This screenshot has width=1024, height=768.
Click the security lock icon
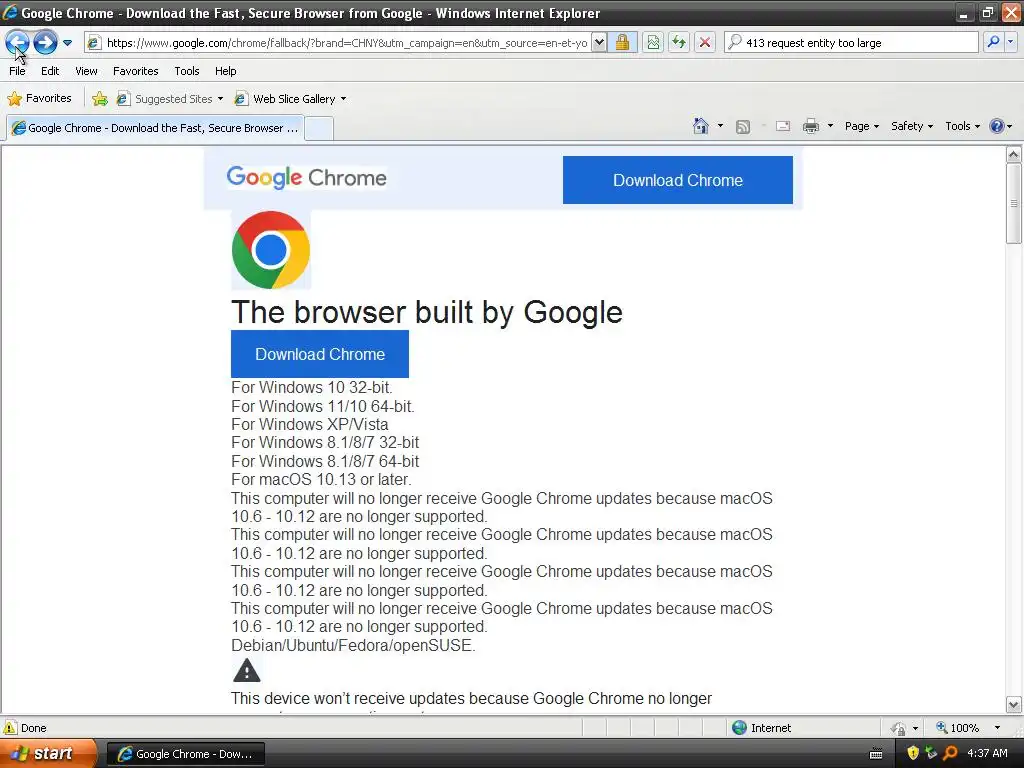coord(622,43)
